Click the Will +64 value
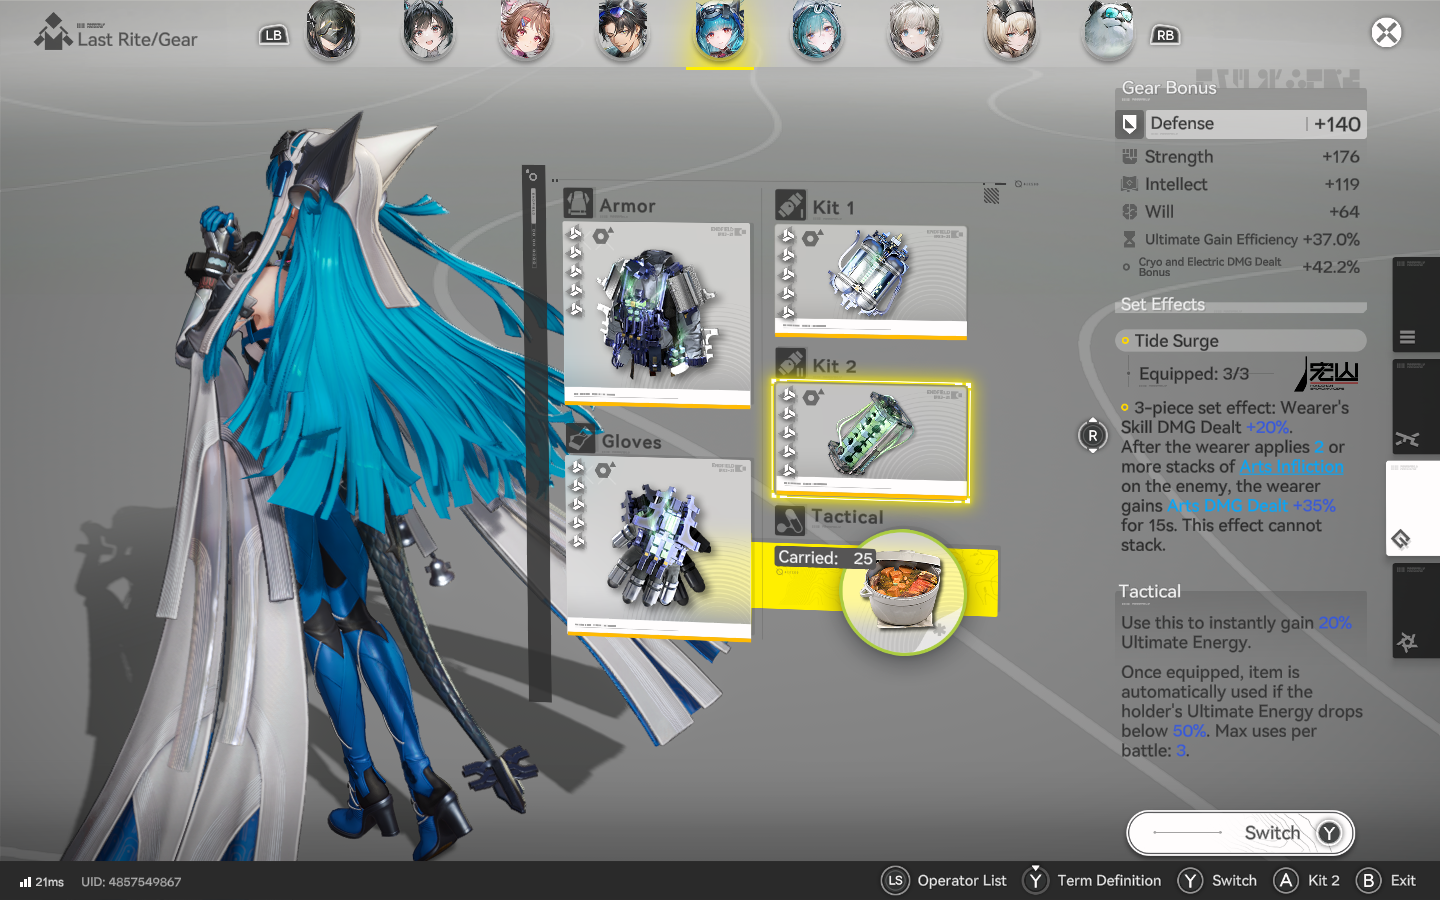The height and width of the screenshot is (900, 1440). [x=1345, y=212]
